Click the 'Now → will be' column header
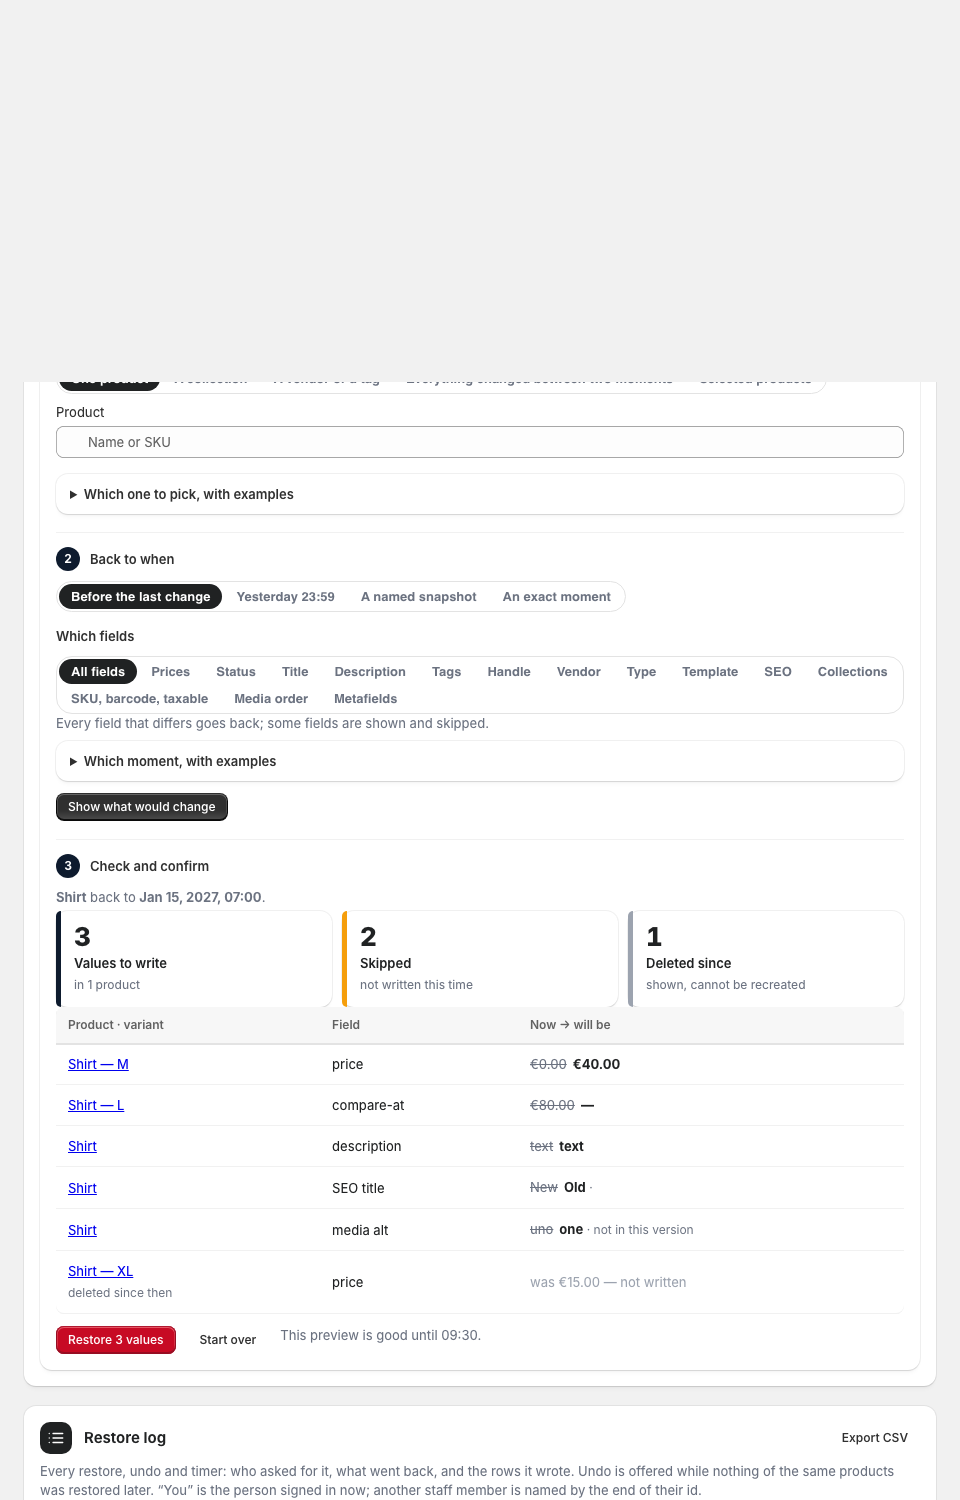Image resolution: width=960 pixels, height=1500 pixels. point(570,1025)
